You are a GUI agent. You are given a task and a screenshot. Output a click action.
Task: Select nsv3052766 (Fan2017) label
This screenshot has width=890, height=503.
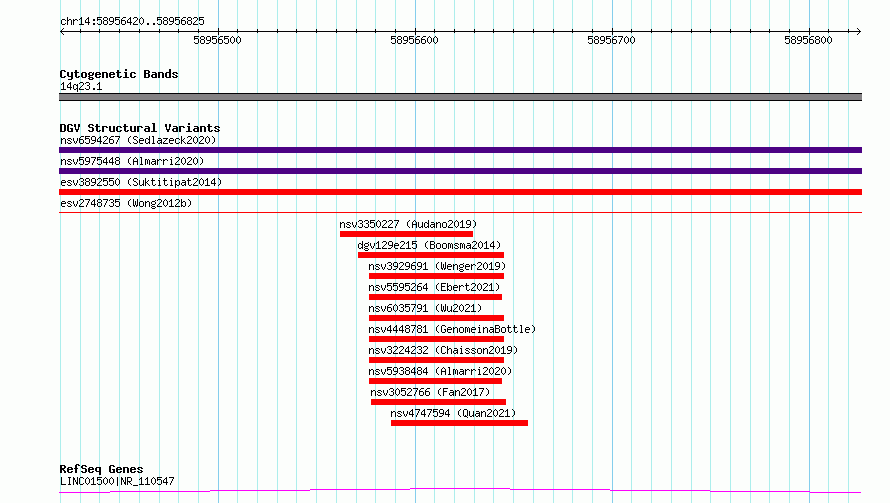[x=430, y=392]
